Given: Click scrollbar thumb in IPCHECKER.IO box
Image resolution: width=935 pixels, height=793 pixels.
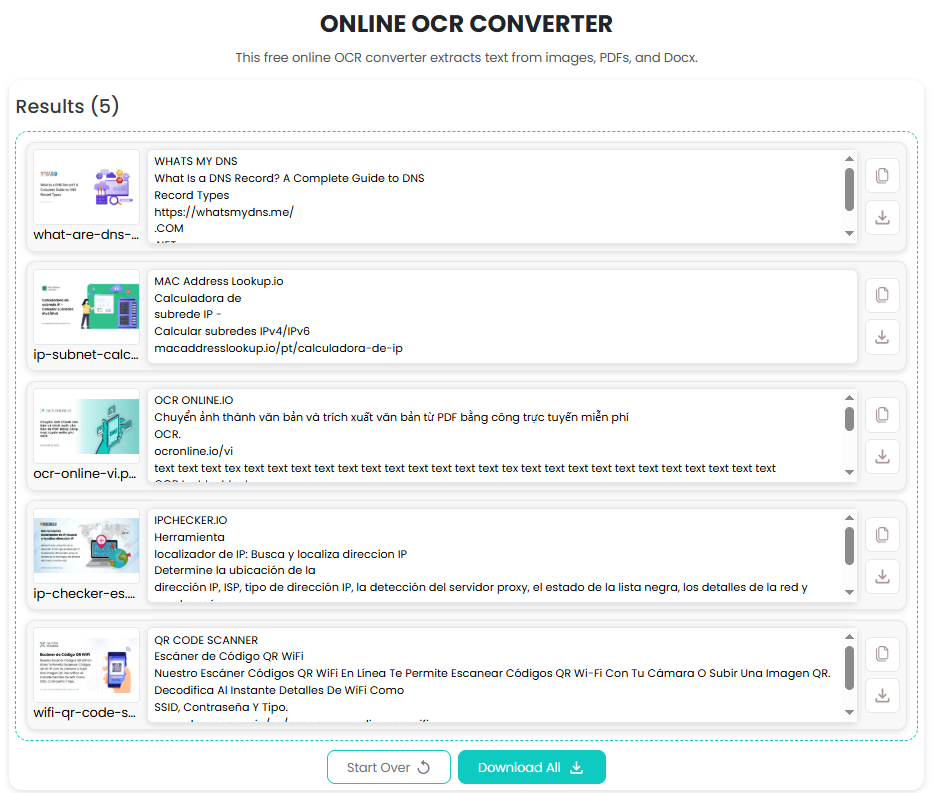Looking at the screenshot, I should (x=849, y=546).
